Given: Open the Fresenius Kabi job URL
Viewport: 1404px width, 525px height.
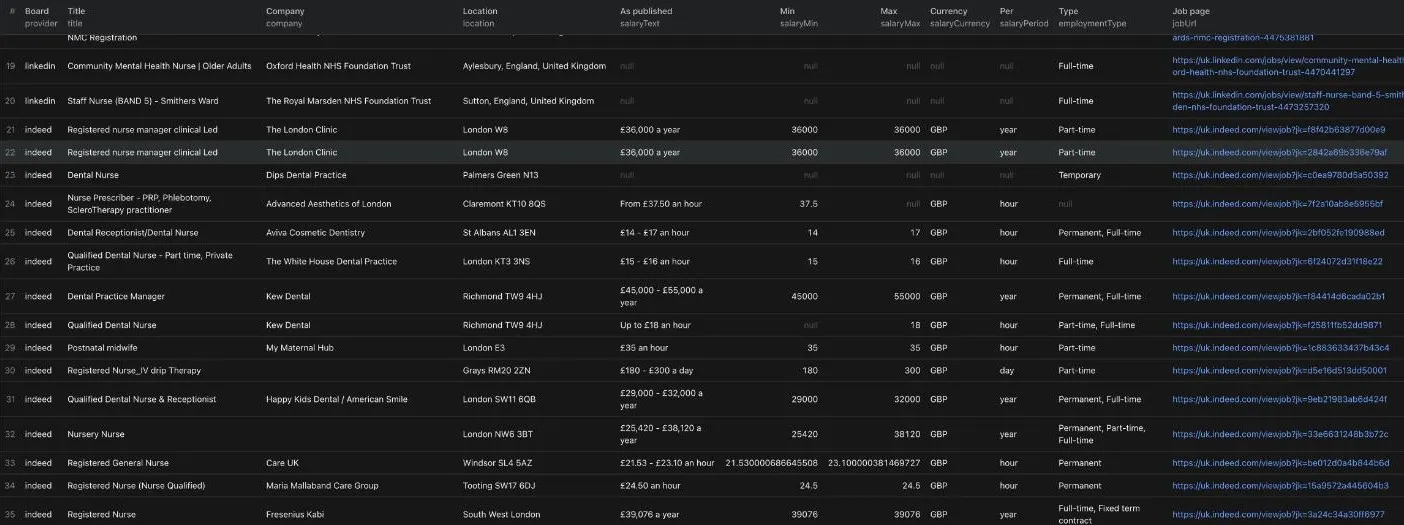Looking at the screenshot, I should tap(1280, 514).
